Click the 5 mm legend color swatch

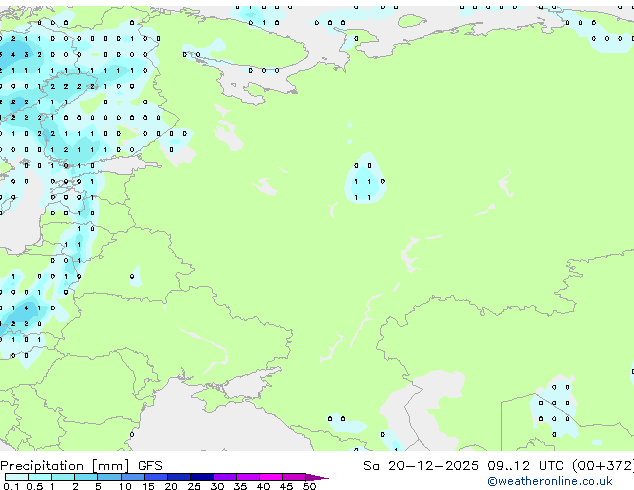point(109,477)
